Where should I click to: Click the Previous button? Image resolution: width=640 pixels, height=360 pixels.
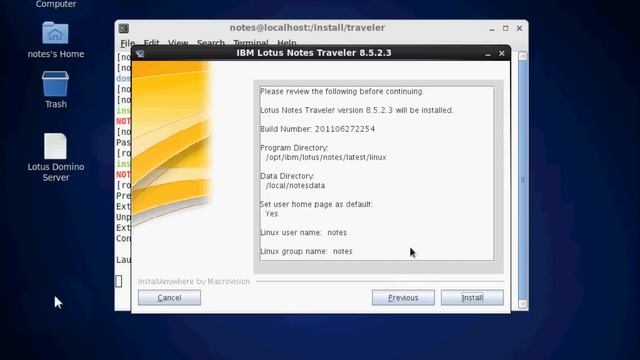[403, 298]
